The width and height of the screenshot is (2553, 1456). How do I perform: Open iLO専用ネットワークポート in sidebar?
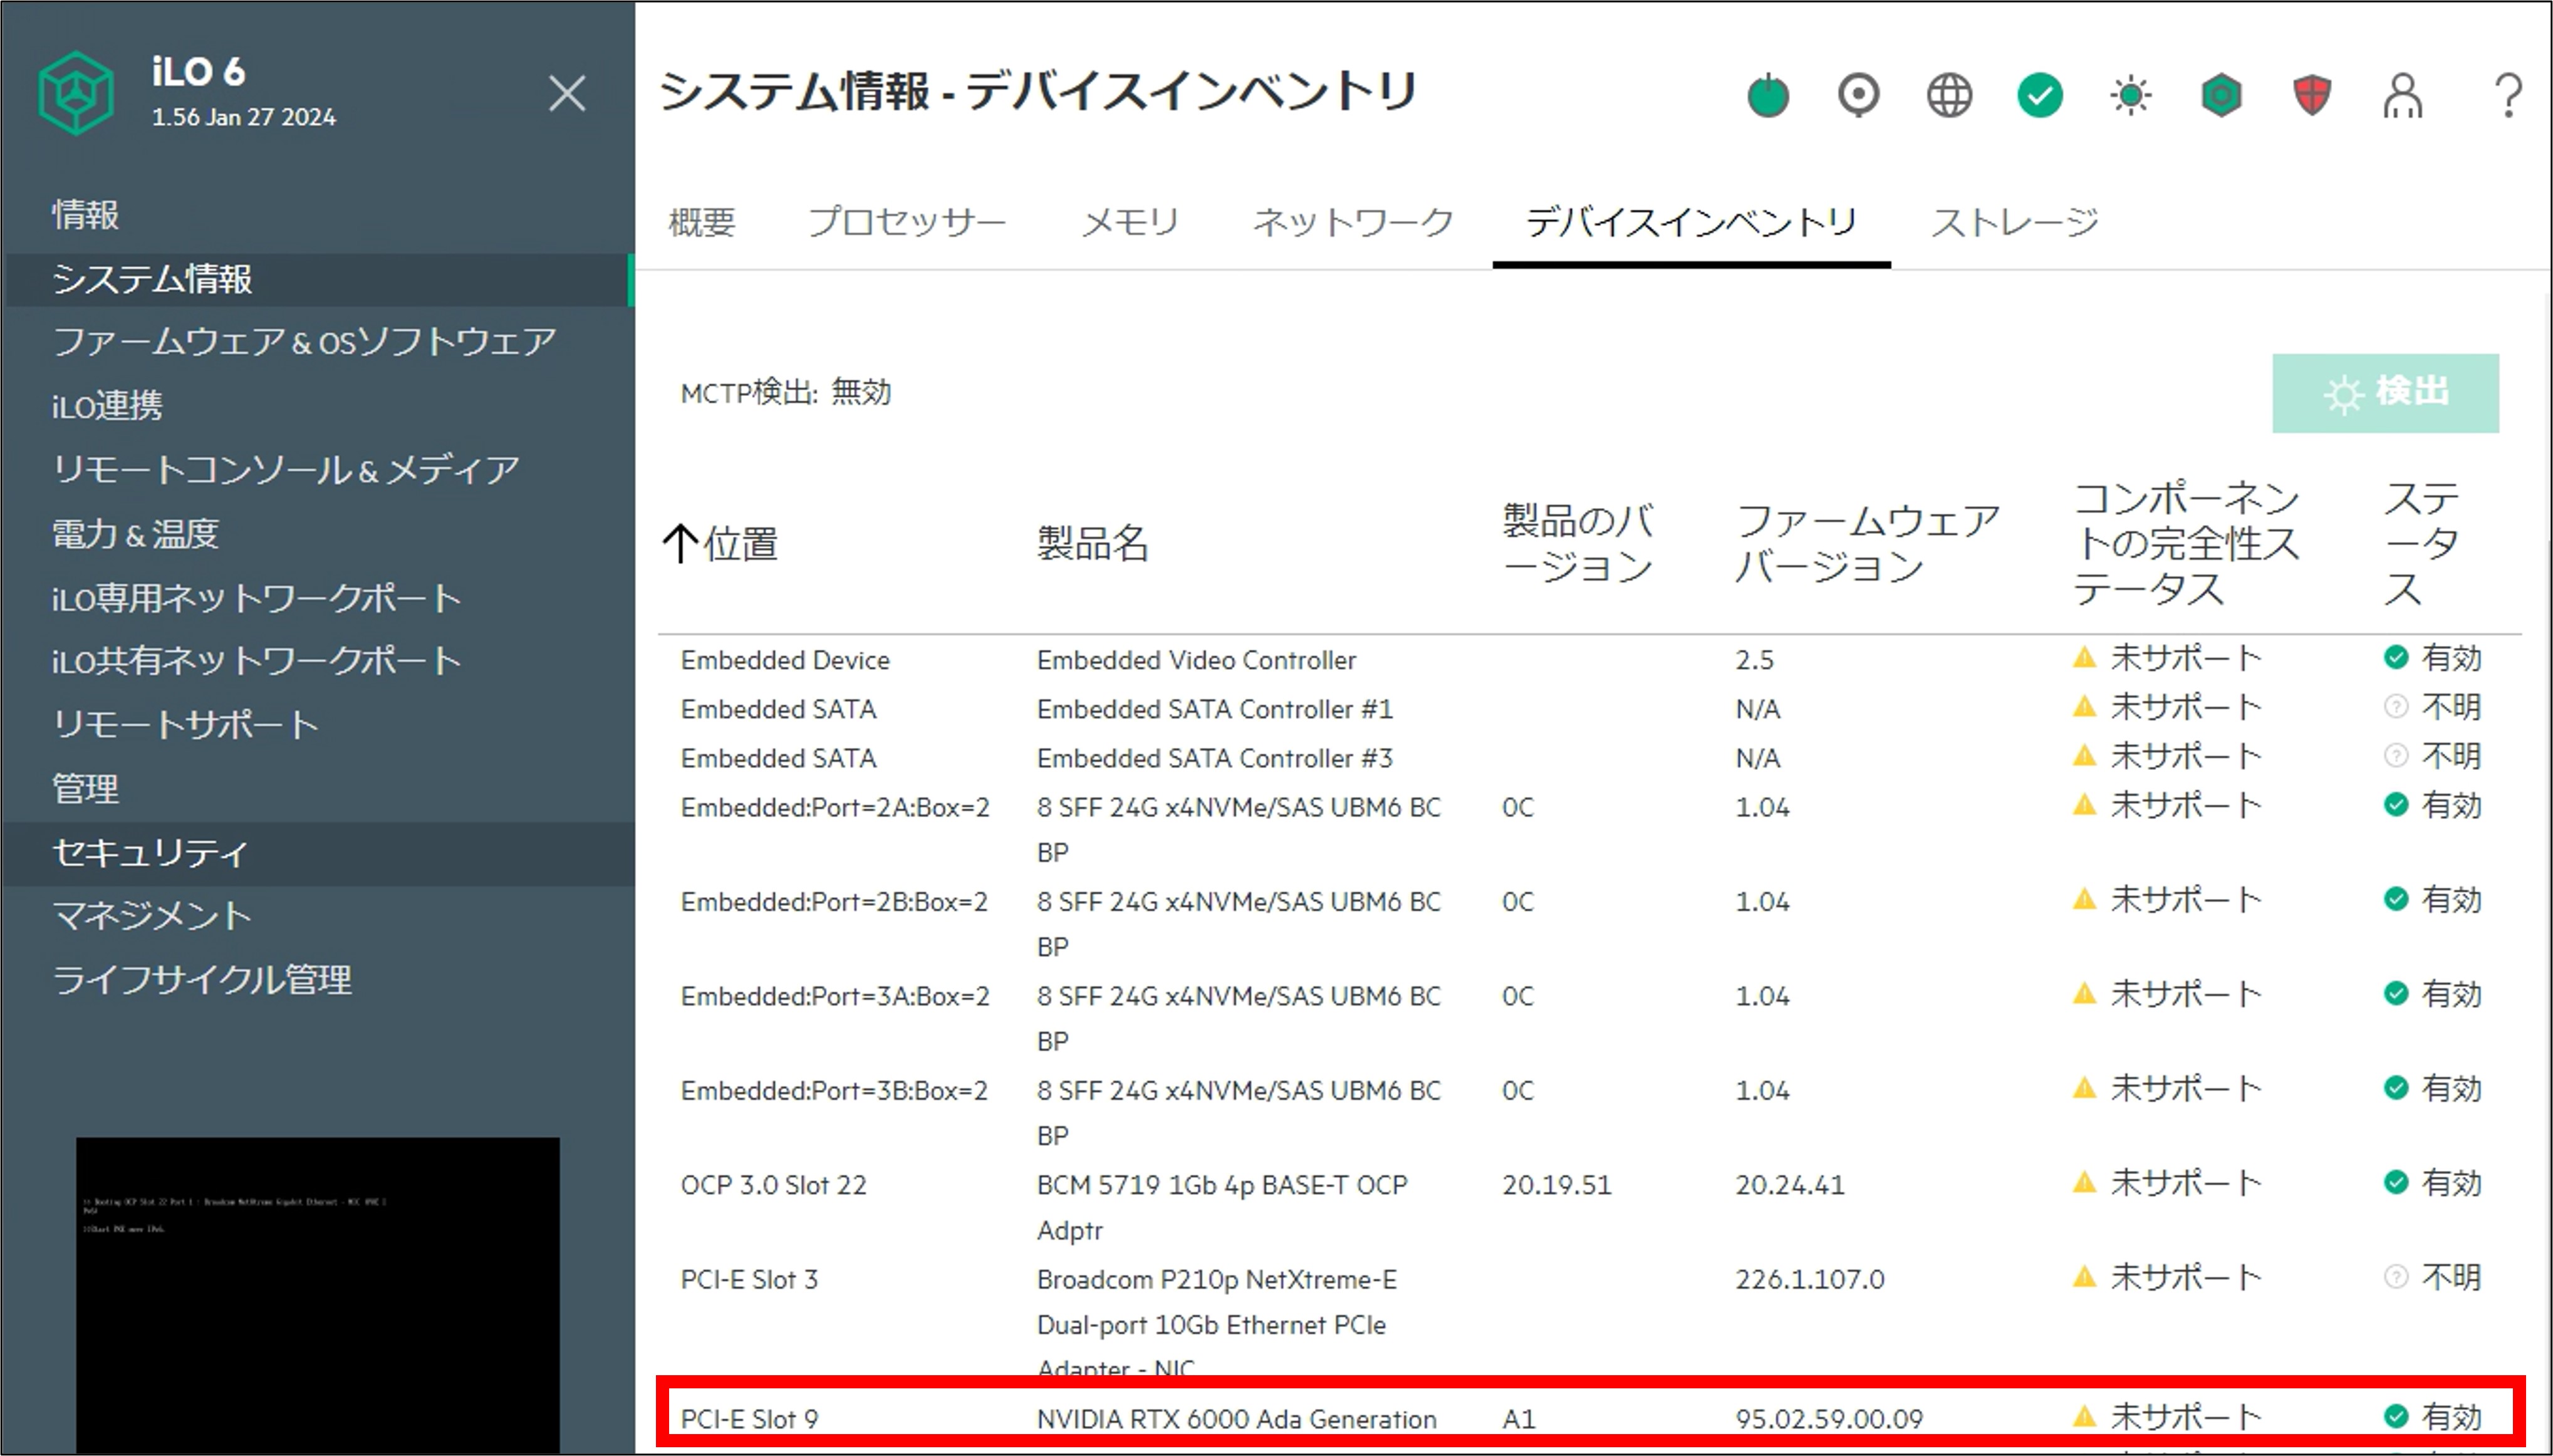(x=256, y=598)
